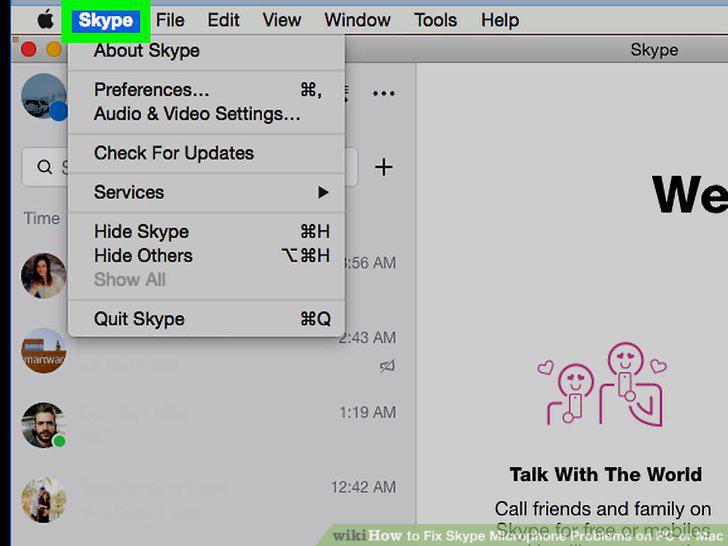Select About Skype
The height and width of the screenshot is (546, 728).
click(206, 51)
